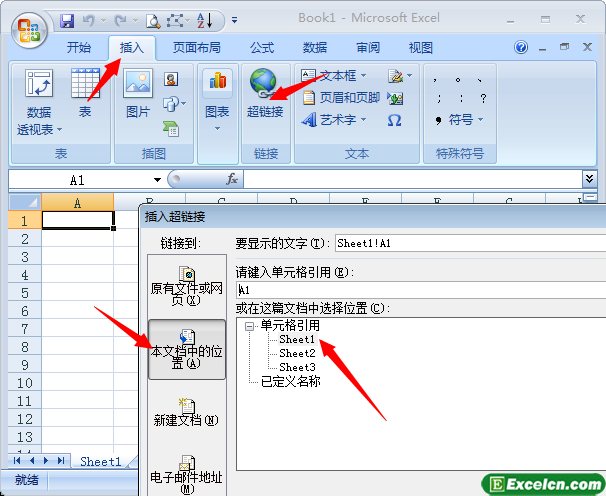This screenshot has width=606, height=496.
Task: Click cell A1
Action: coord(78,220)
